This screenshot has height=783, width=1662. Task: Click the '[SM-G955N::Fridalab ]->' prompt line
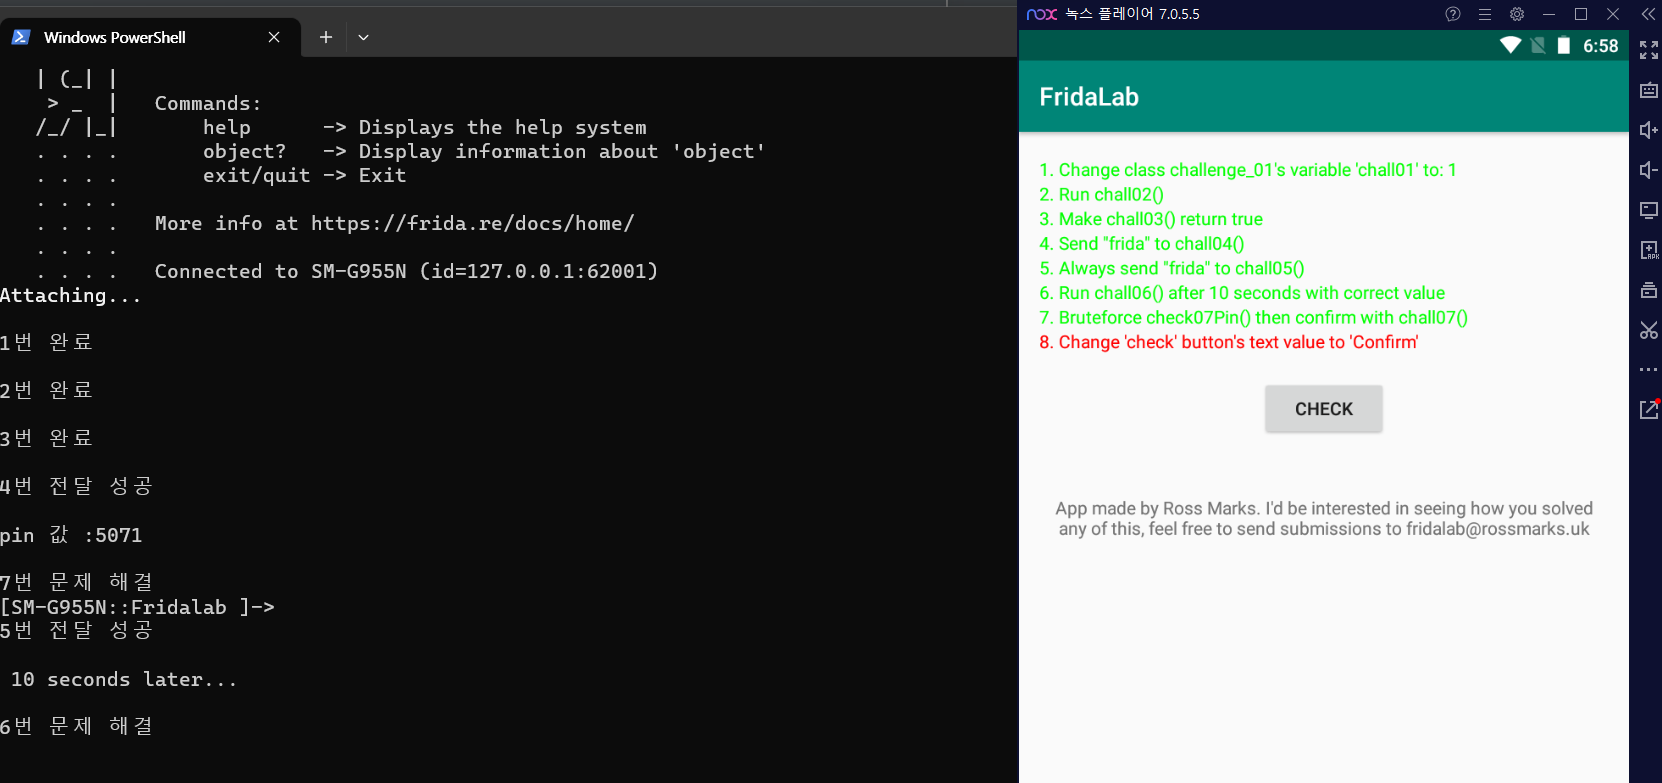[137, 607]
